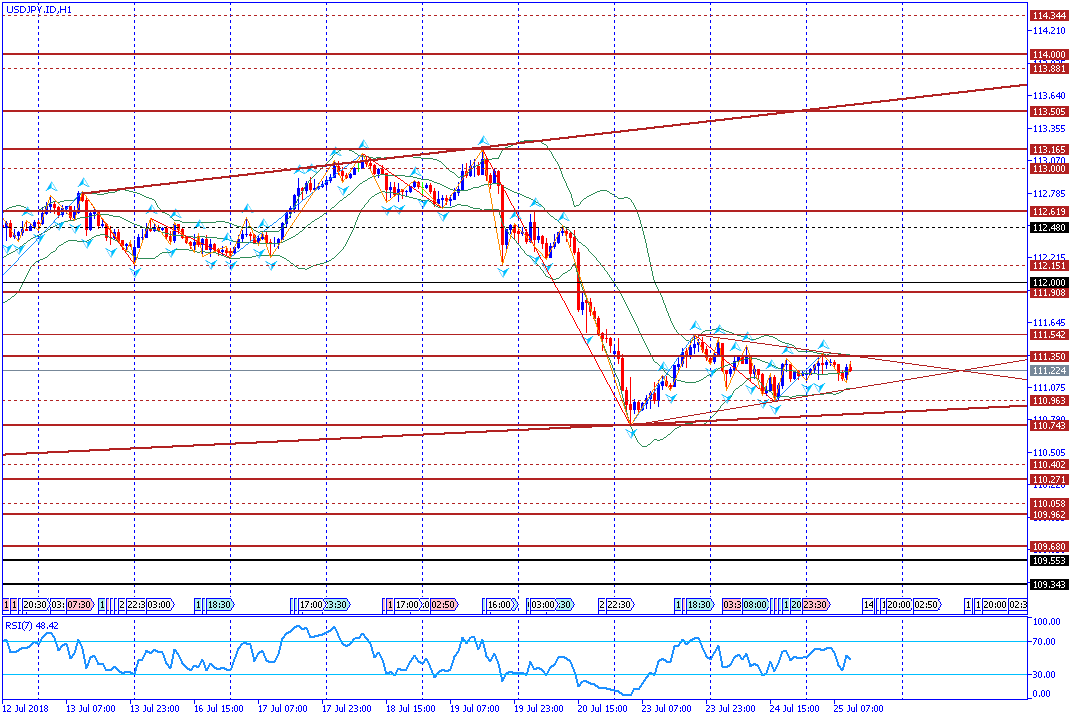Image resolution: width=1080 pixels, height=720 pixels.
Task: Select the 114.344 price level label
Action: point(1048,15)
